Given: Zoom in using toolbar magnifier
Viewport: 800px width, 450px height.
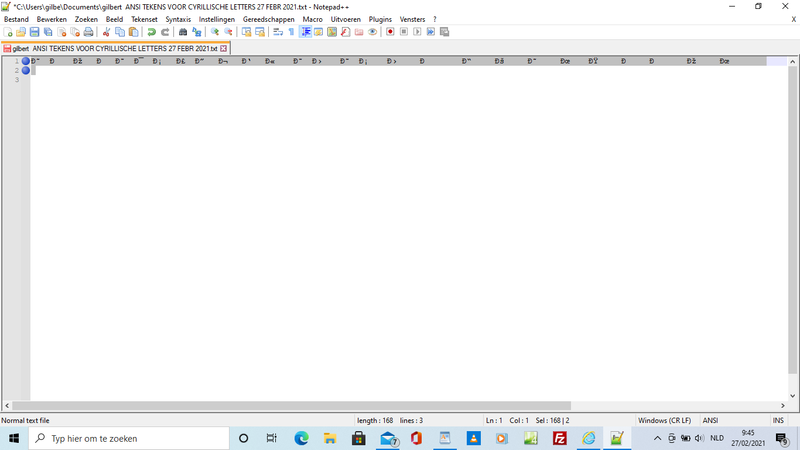Looking at the screenshot, I should [x=215, y=32].
